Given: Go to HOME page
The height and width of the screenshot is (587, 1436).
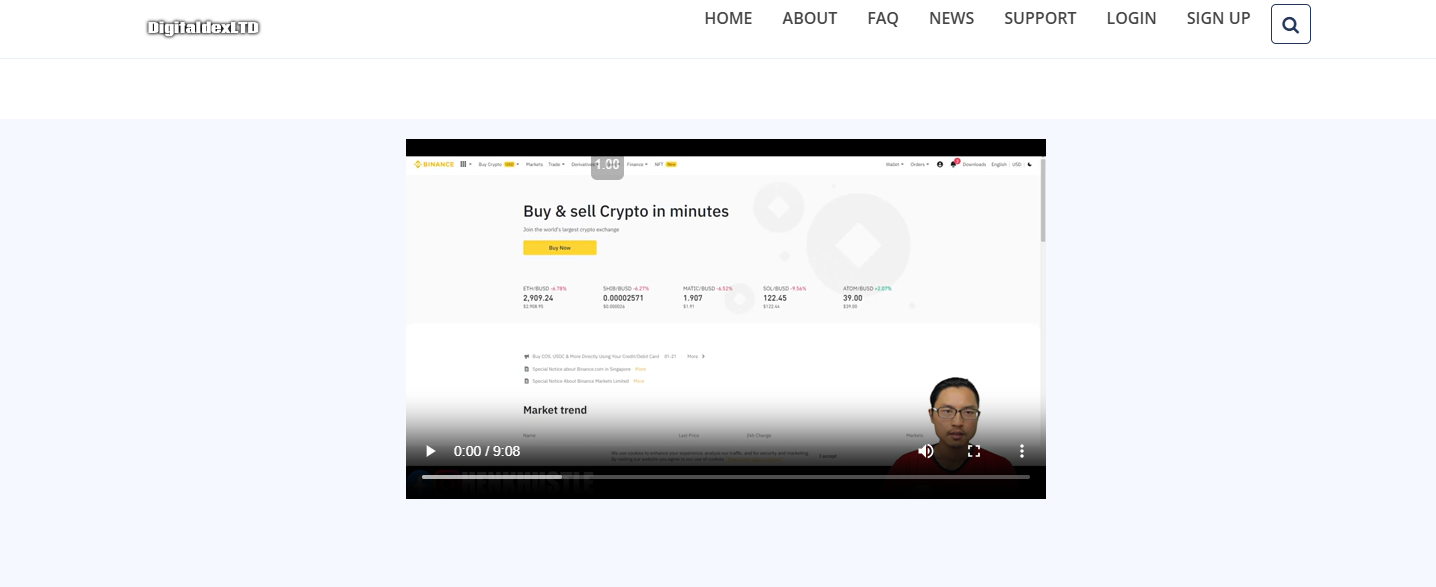Looking at the screenshot, I should coord(728,18).
